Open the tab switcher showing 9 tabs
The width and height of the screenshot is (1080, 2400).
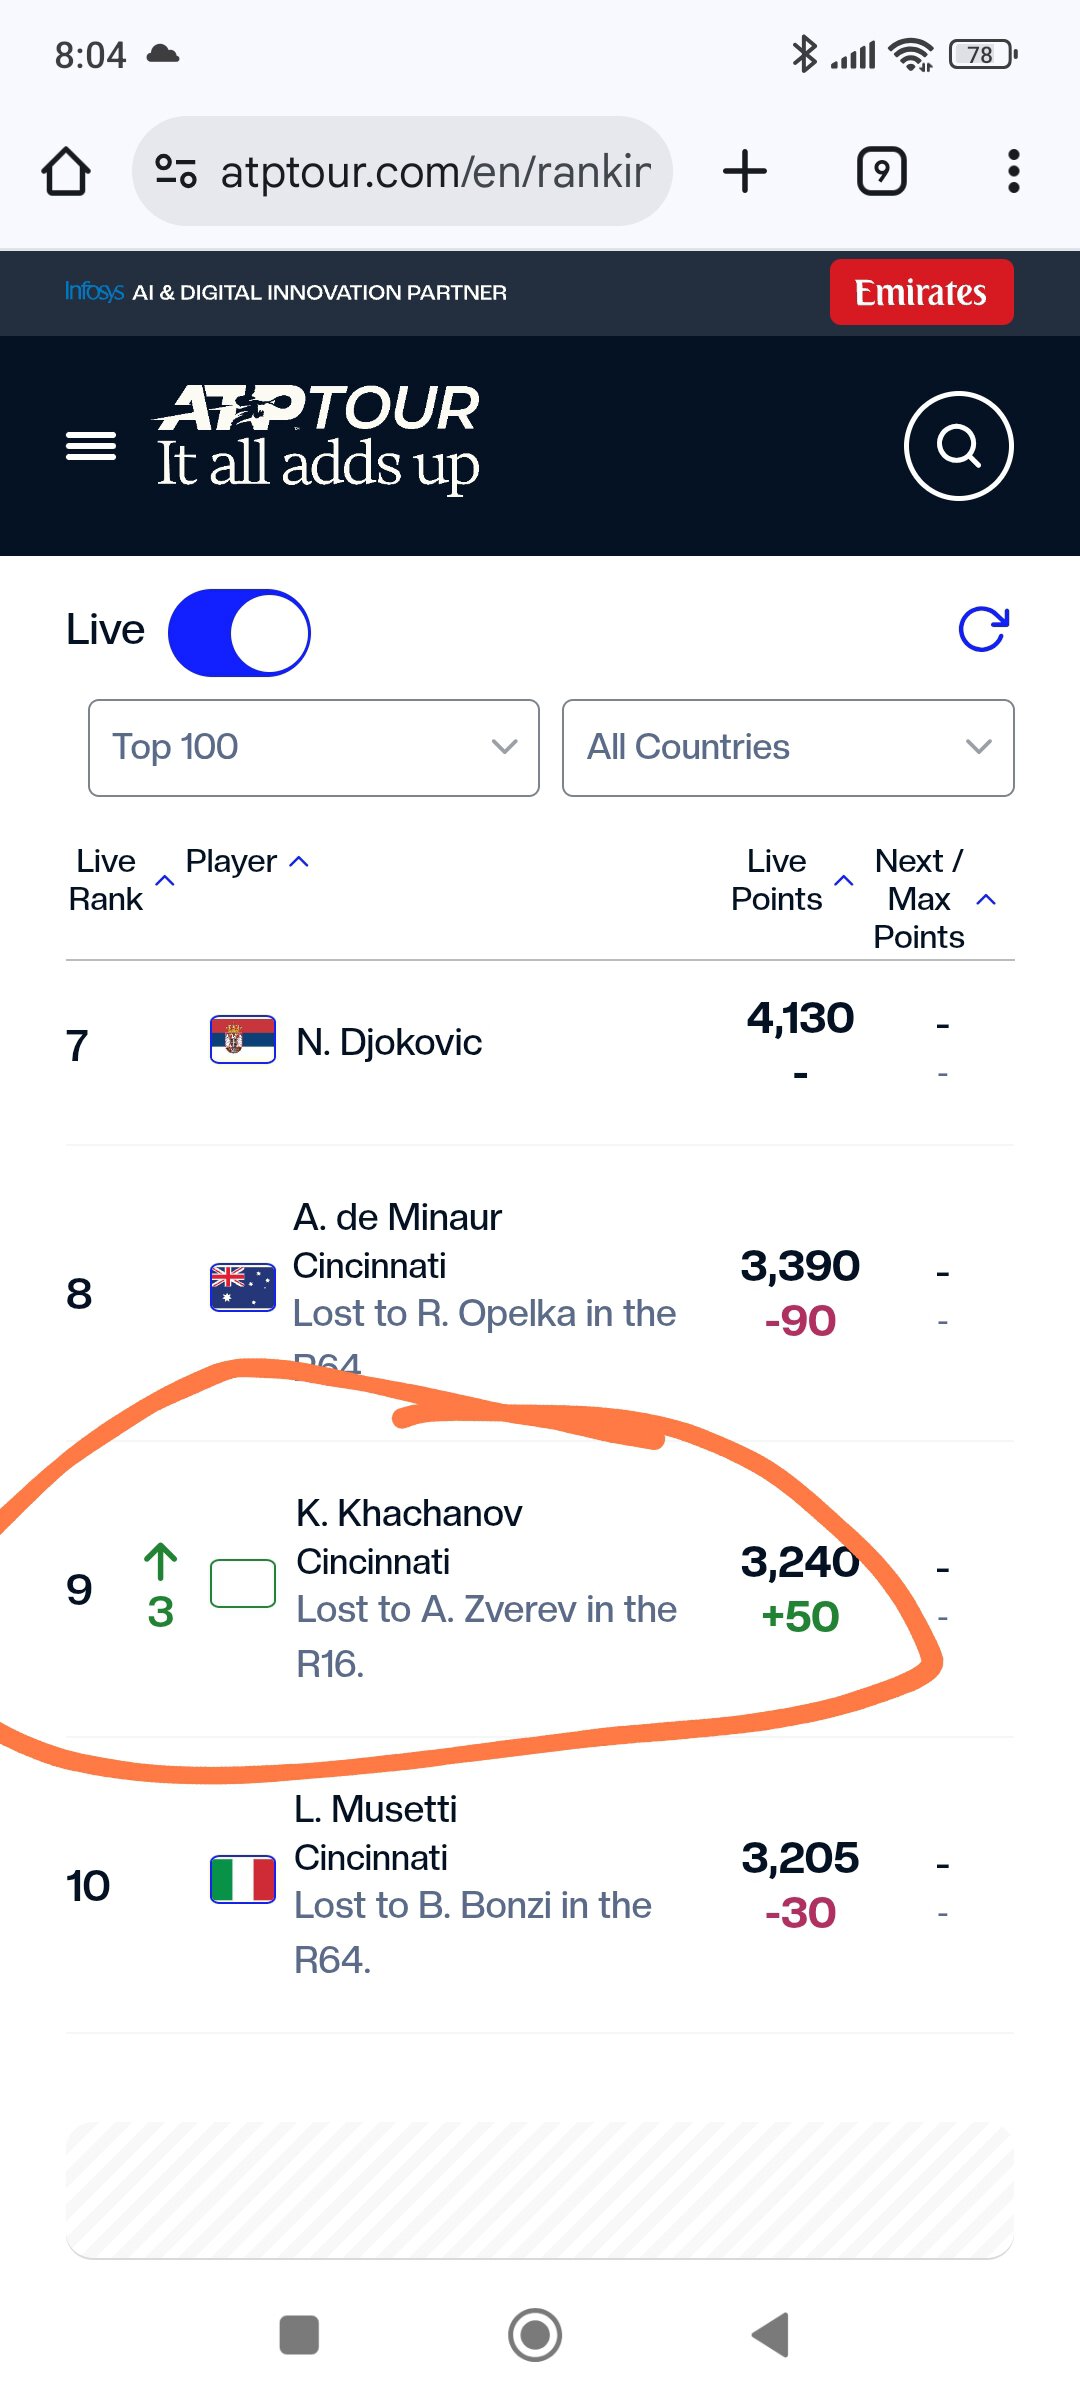[x=882, y=171]
